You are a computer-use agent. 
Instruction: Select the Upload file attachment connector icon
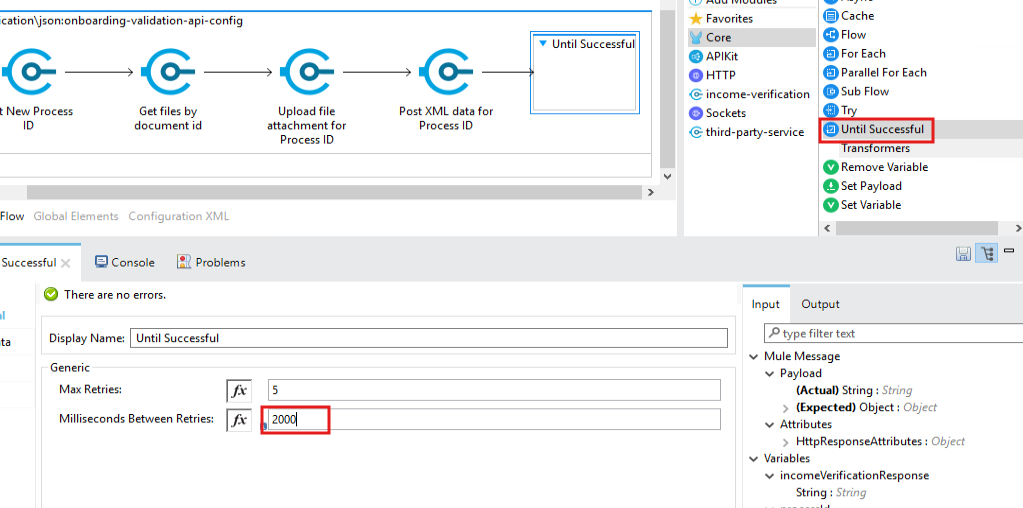click(306, 73)
